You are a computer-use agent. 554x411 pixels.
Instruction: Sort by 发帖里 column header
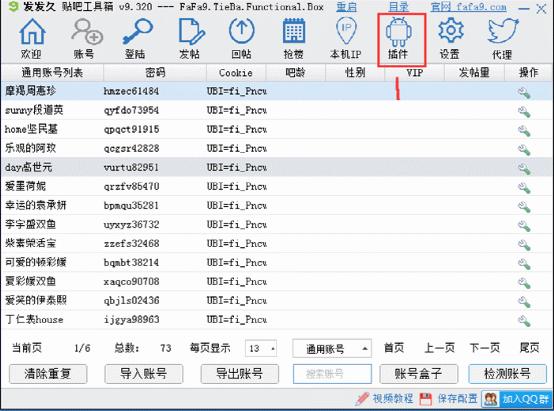pyautogui.click(x=474, y=73)
